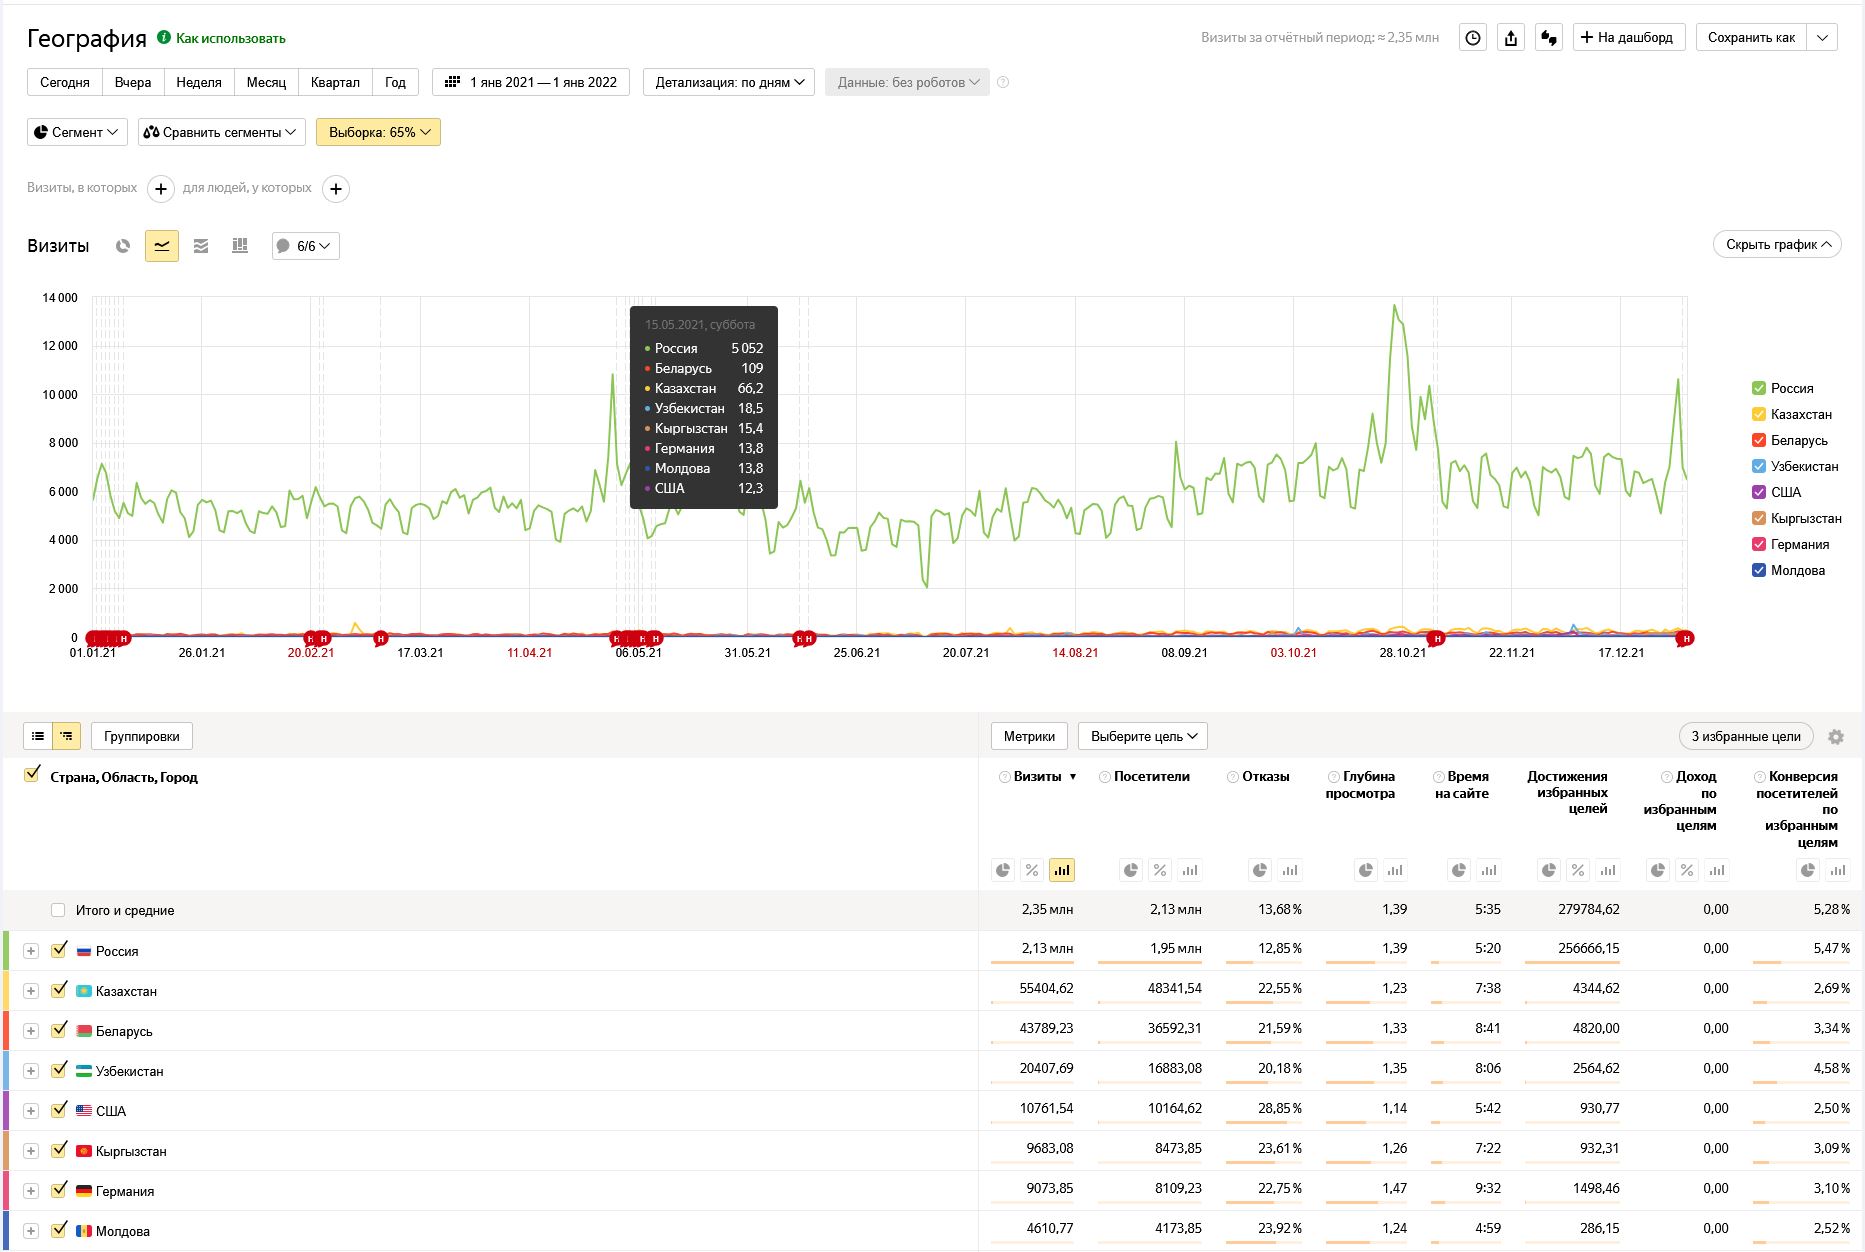Open Выберите цель dropdown

1143,736
